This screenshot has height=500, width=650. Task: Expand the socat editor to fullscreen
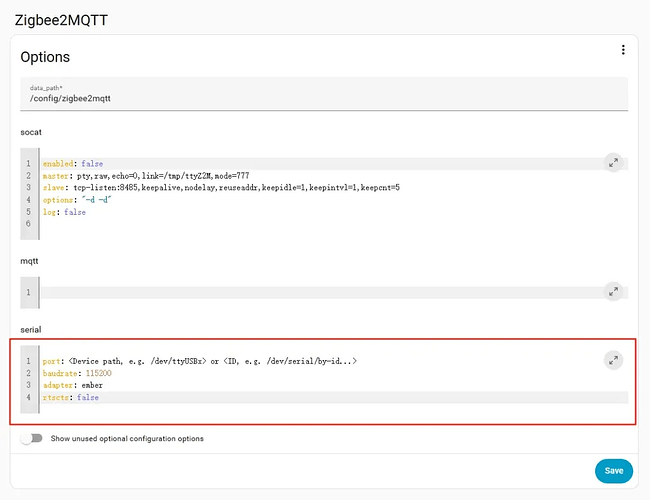tap(613, 163)
